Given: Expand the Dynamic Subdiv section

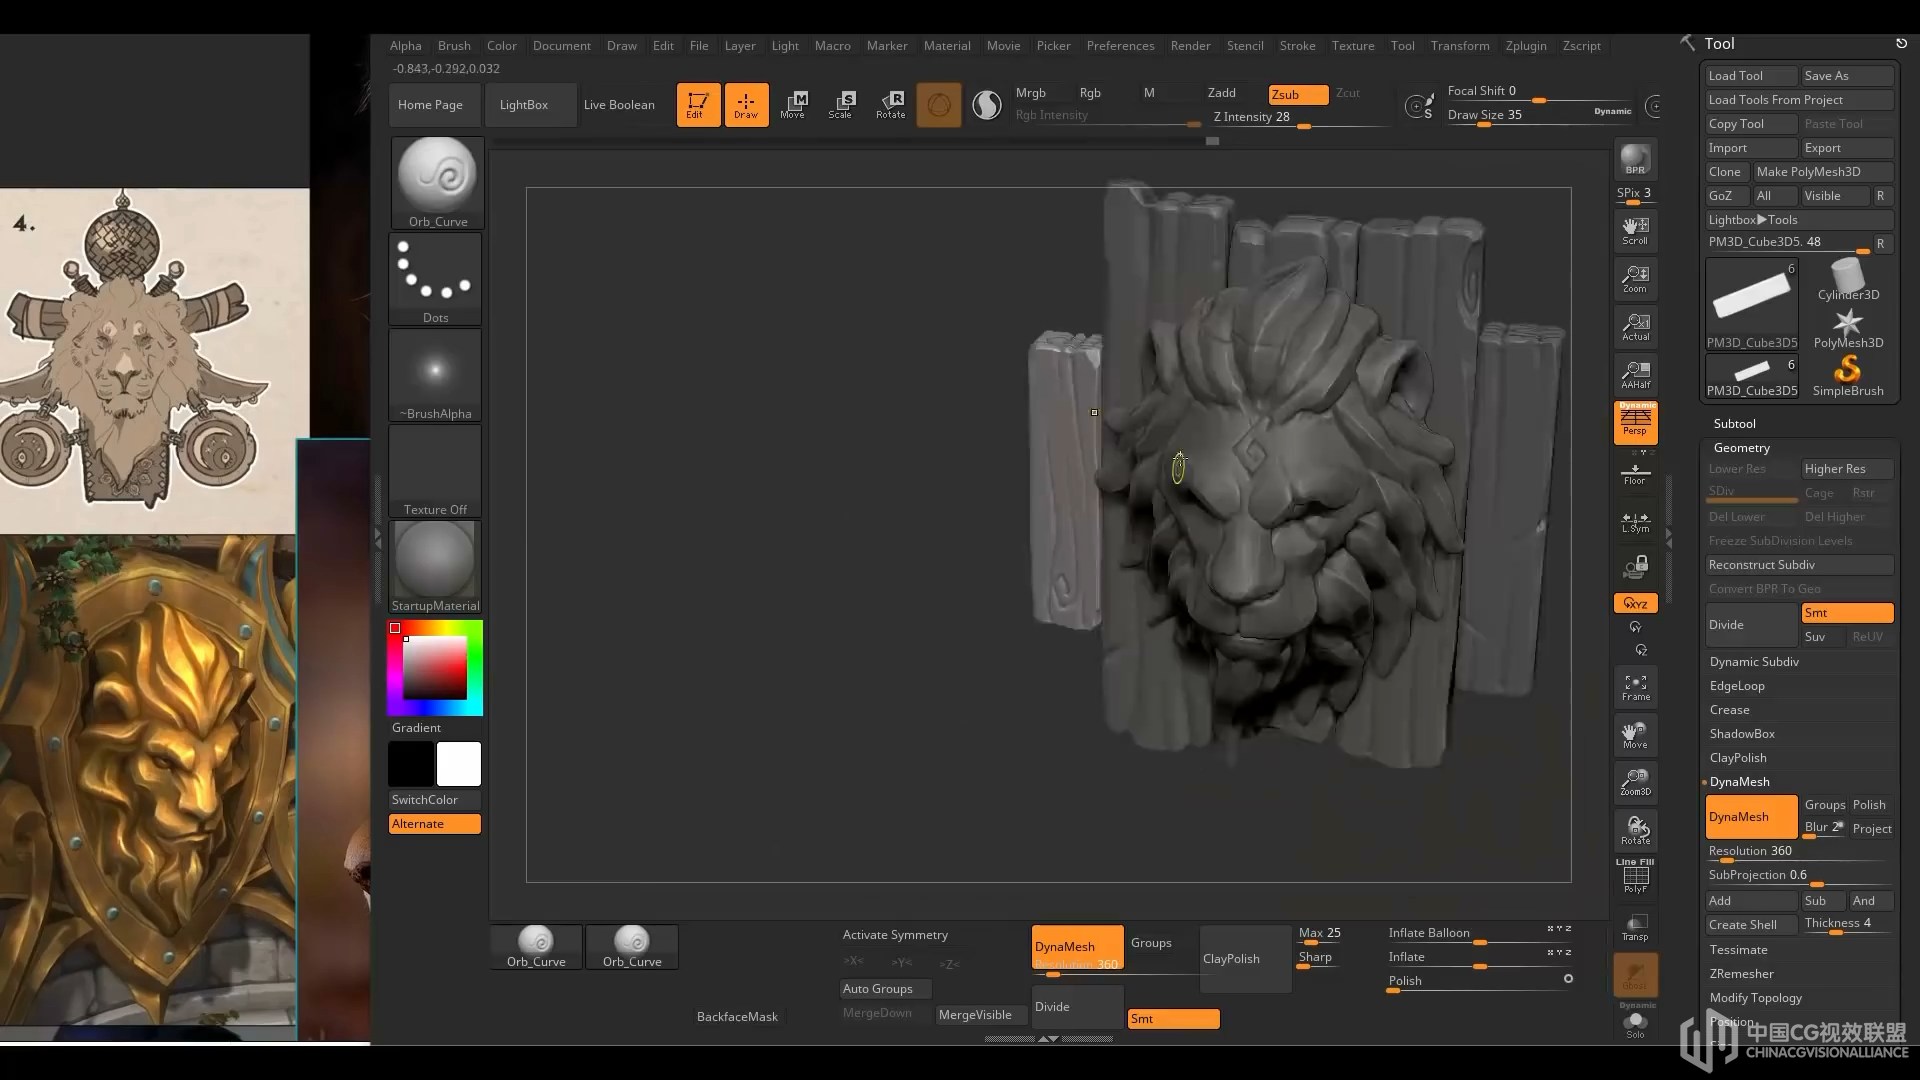Looking at the screenshot, I should pos(1754,662).
